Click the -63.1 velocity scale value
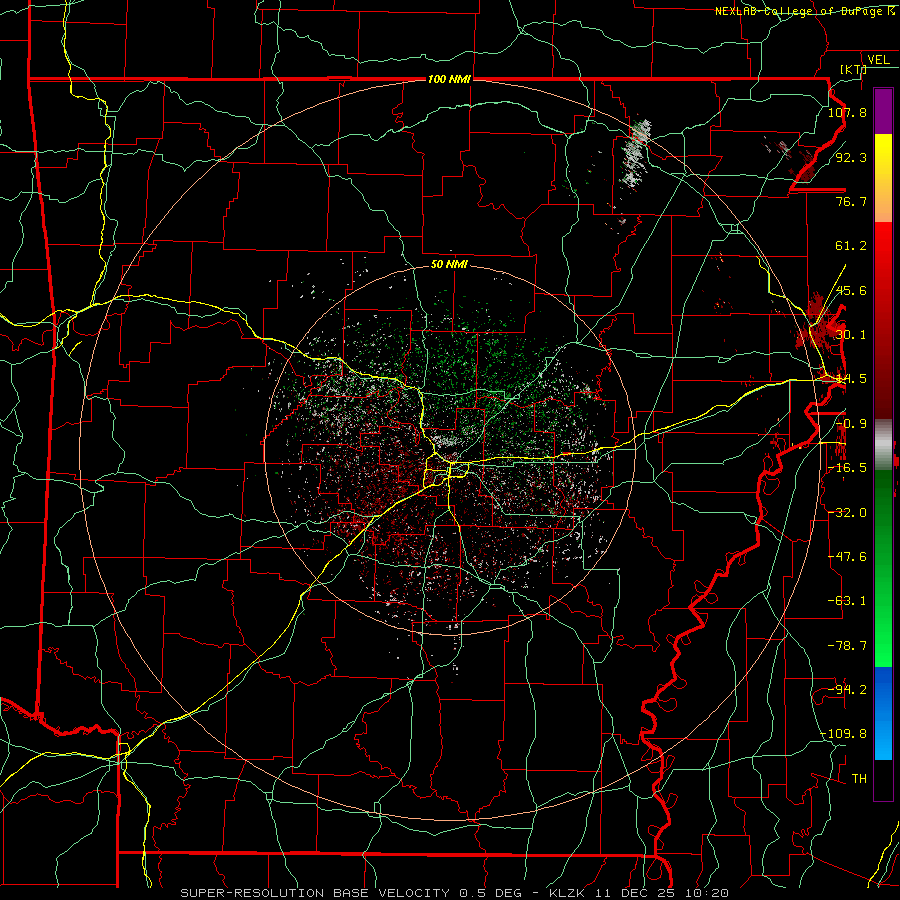 click(x=847, y=601)
